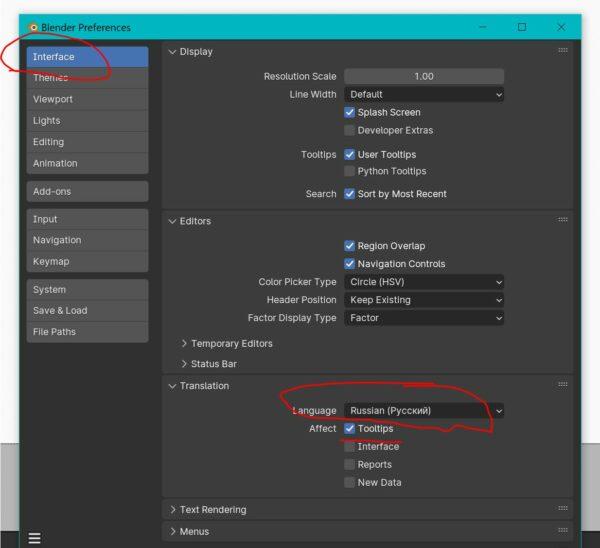Uncheck Affect Tooltips translation checkbox
Viewport: 600px width, 548px height.
[349, 429]
